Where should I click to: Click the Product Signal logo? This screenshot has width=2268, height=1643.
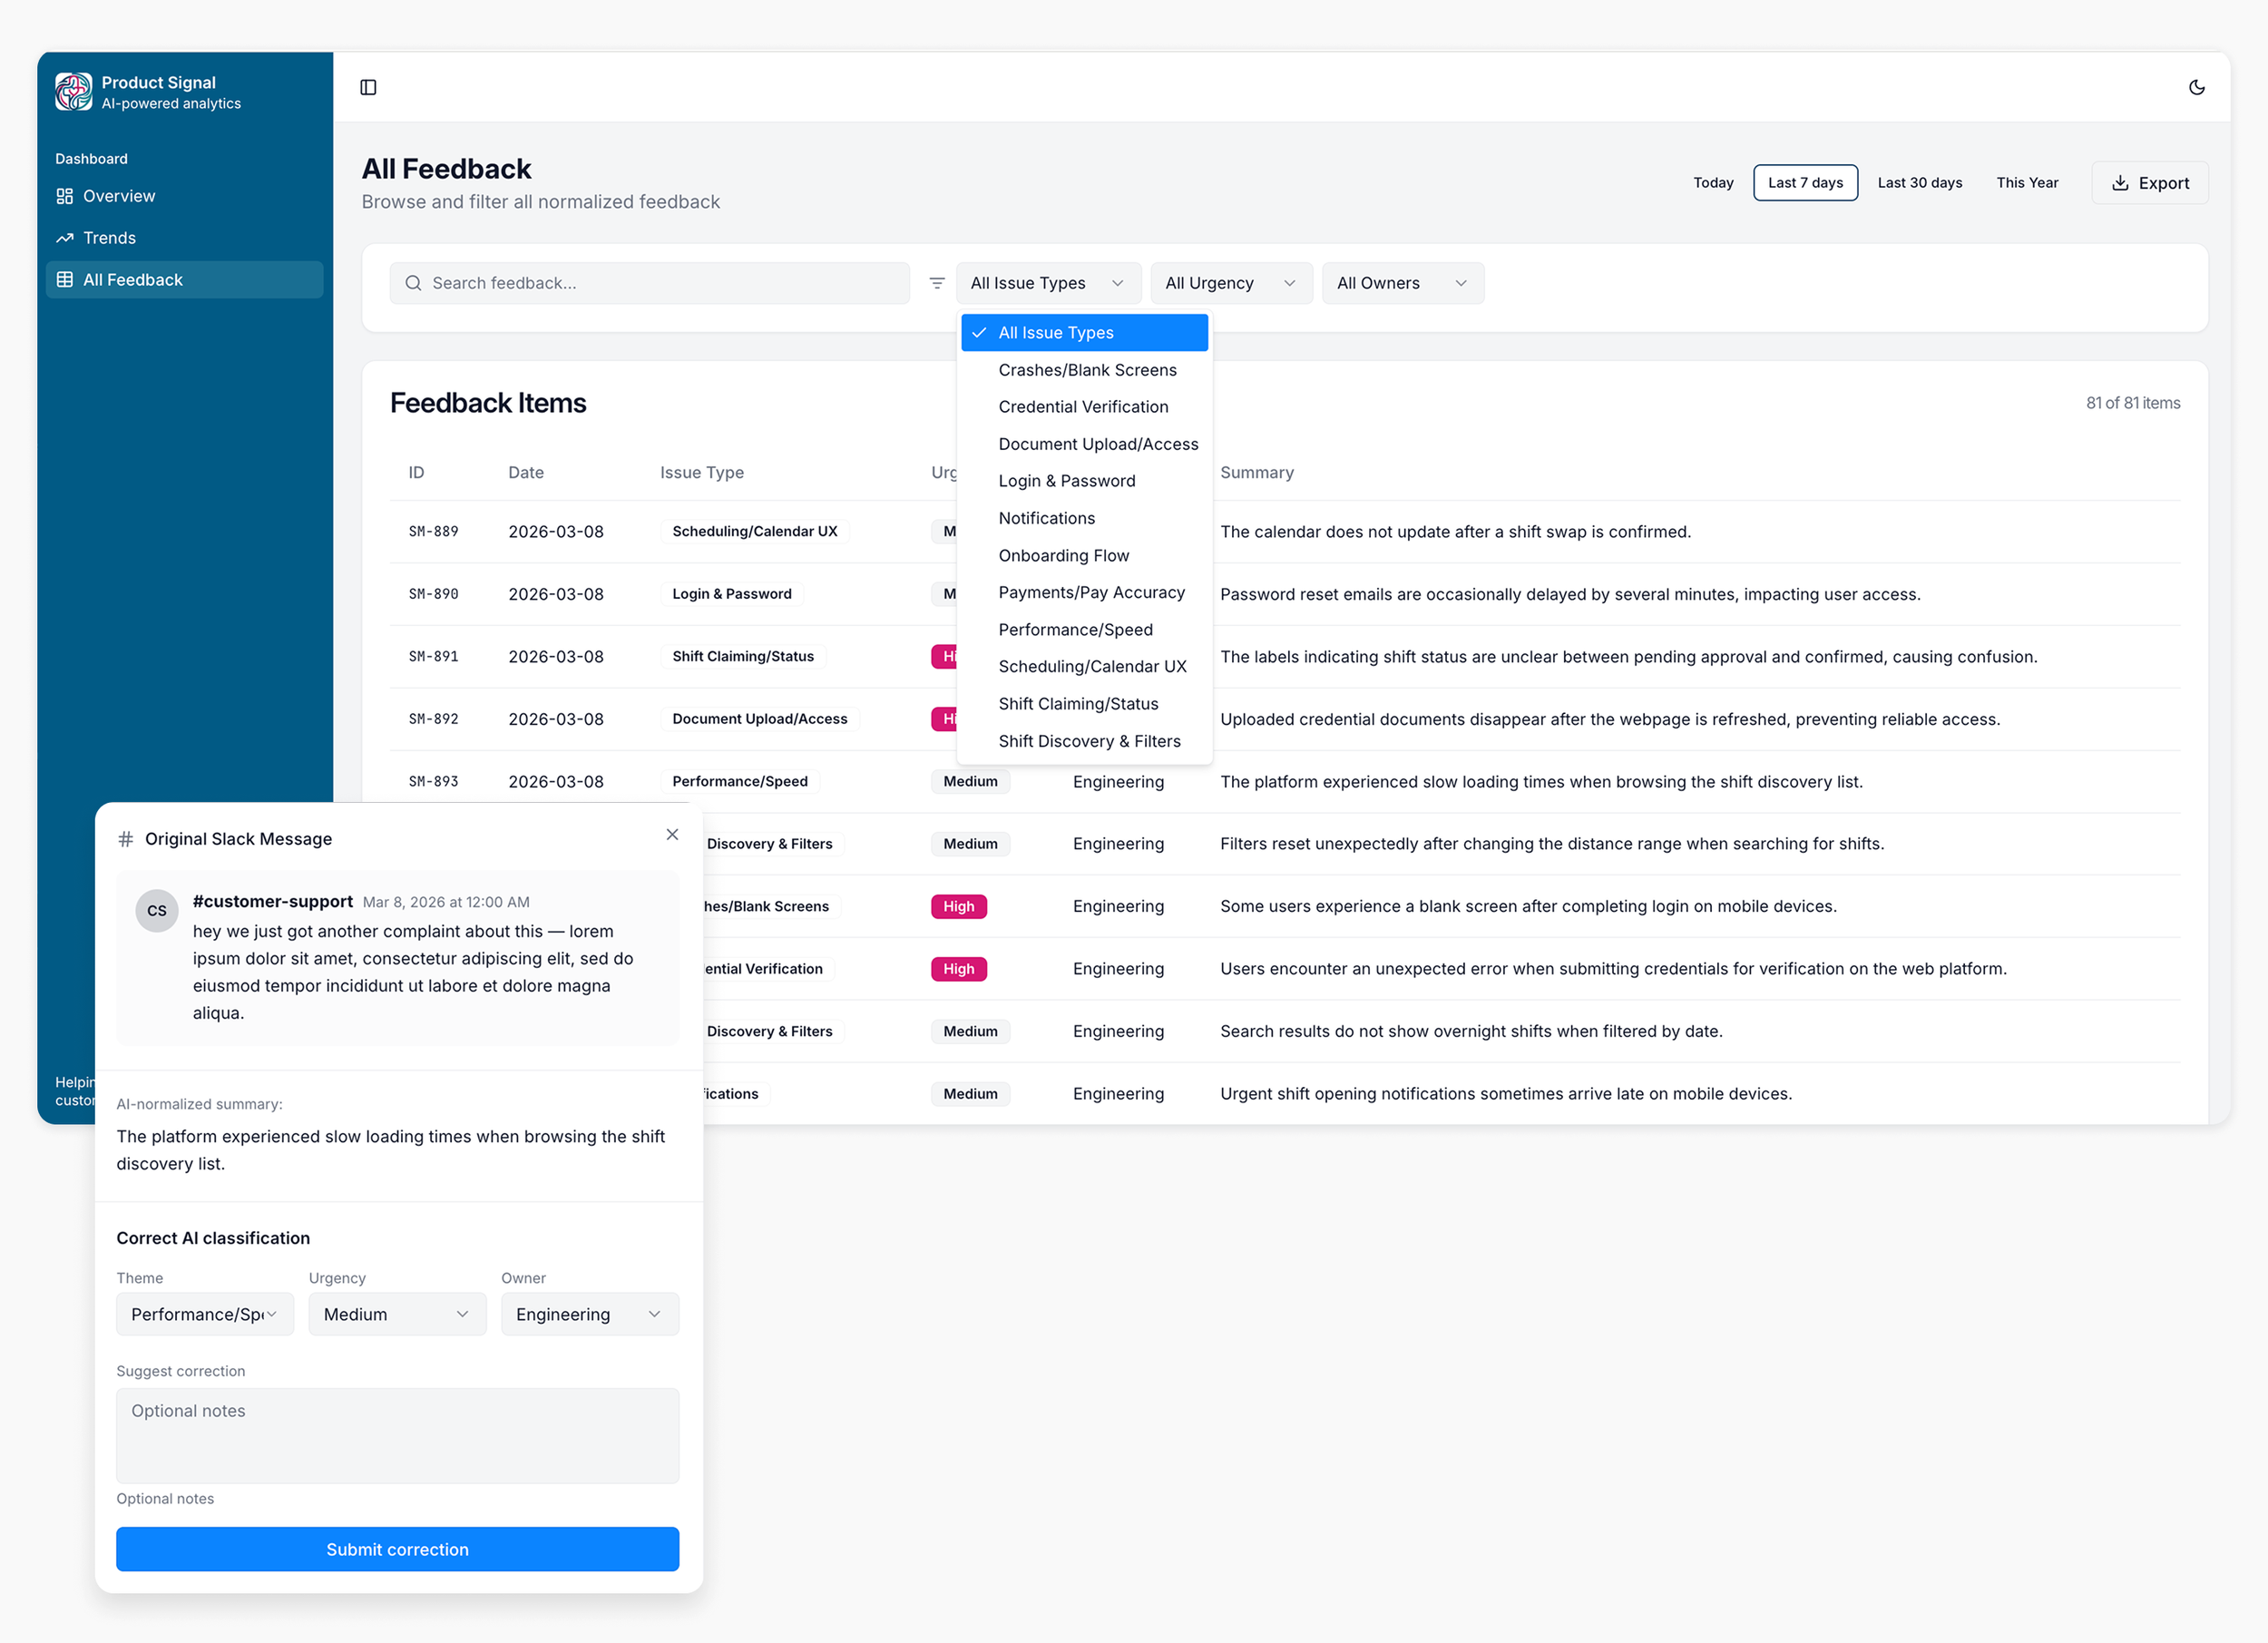pyautogui.click(x=73, y=92)
